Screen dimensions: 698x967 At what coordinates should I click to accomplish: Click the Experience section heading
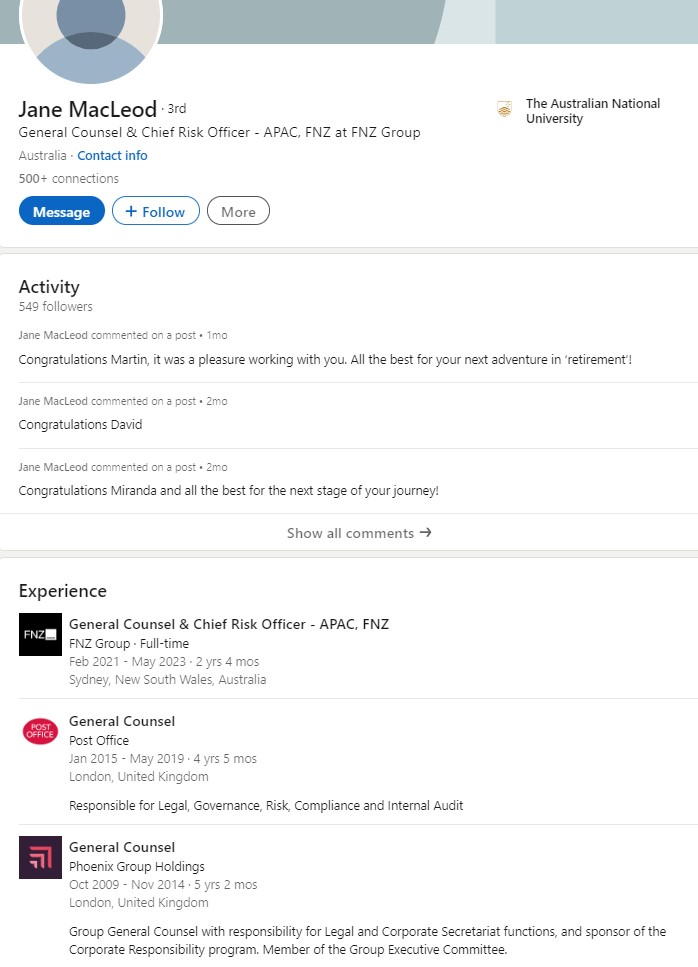(63, 591)
